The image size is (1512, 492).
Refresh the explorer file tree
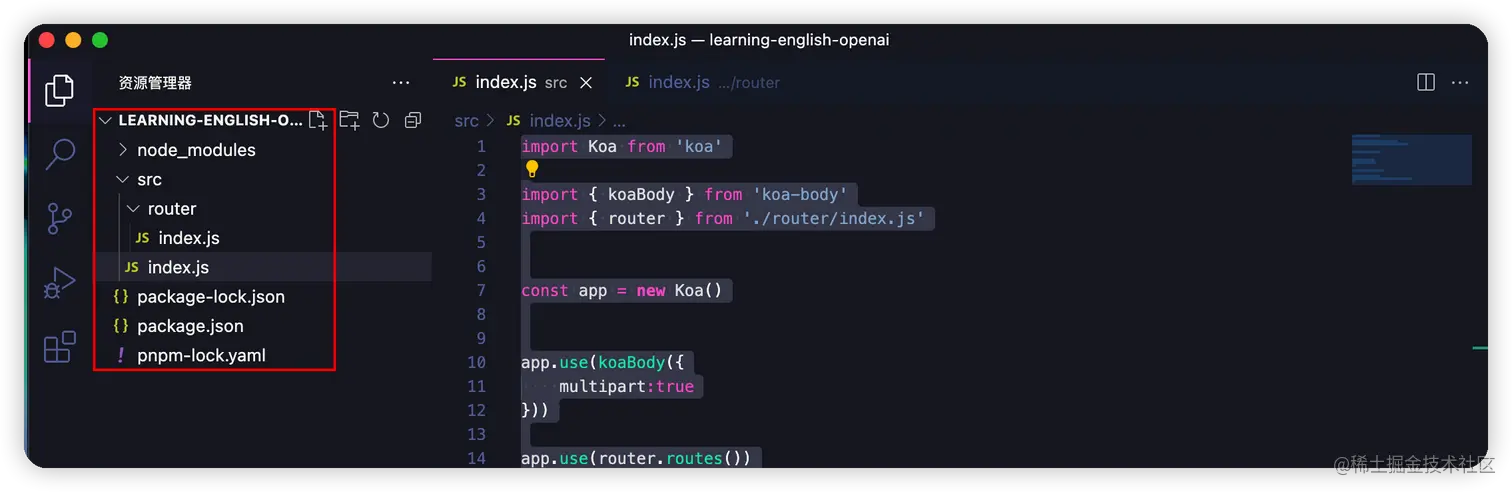(x=380, y=120)
